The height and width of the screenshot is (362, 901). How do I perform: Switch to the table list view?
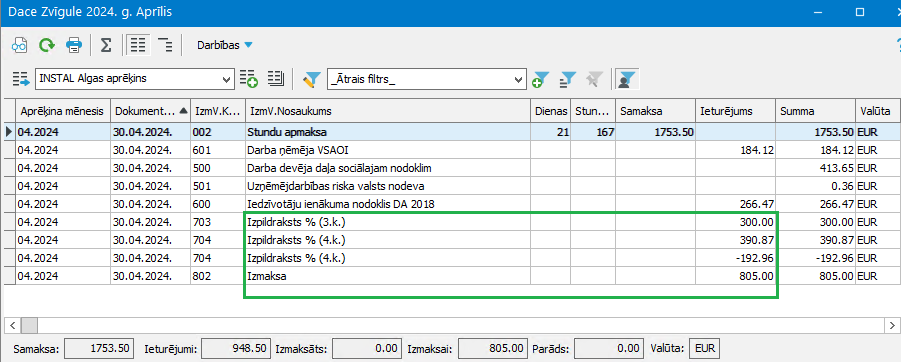coord(138,45)
